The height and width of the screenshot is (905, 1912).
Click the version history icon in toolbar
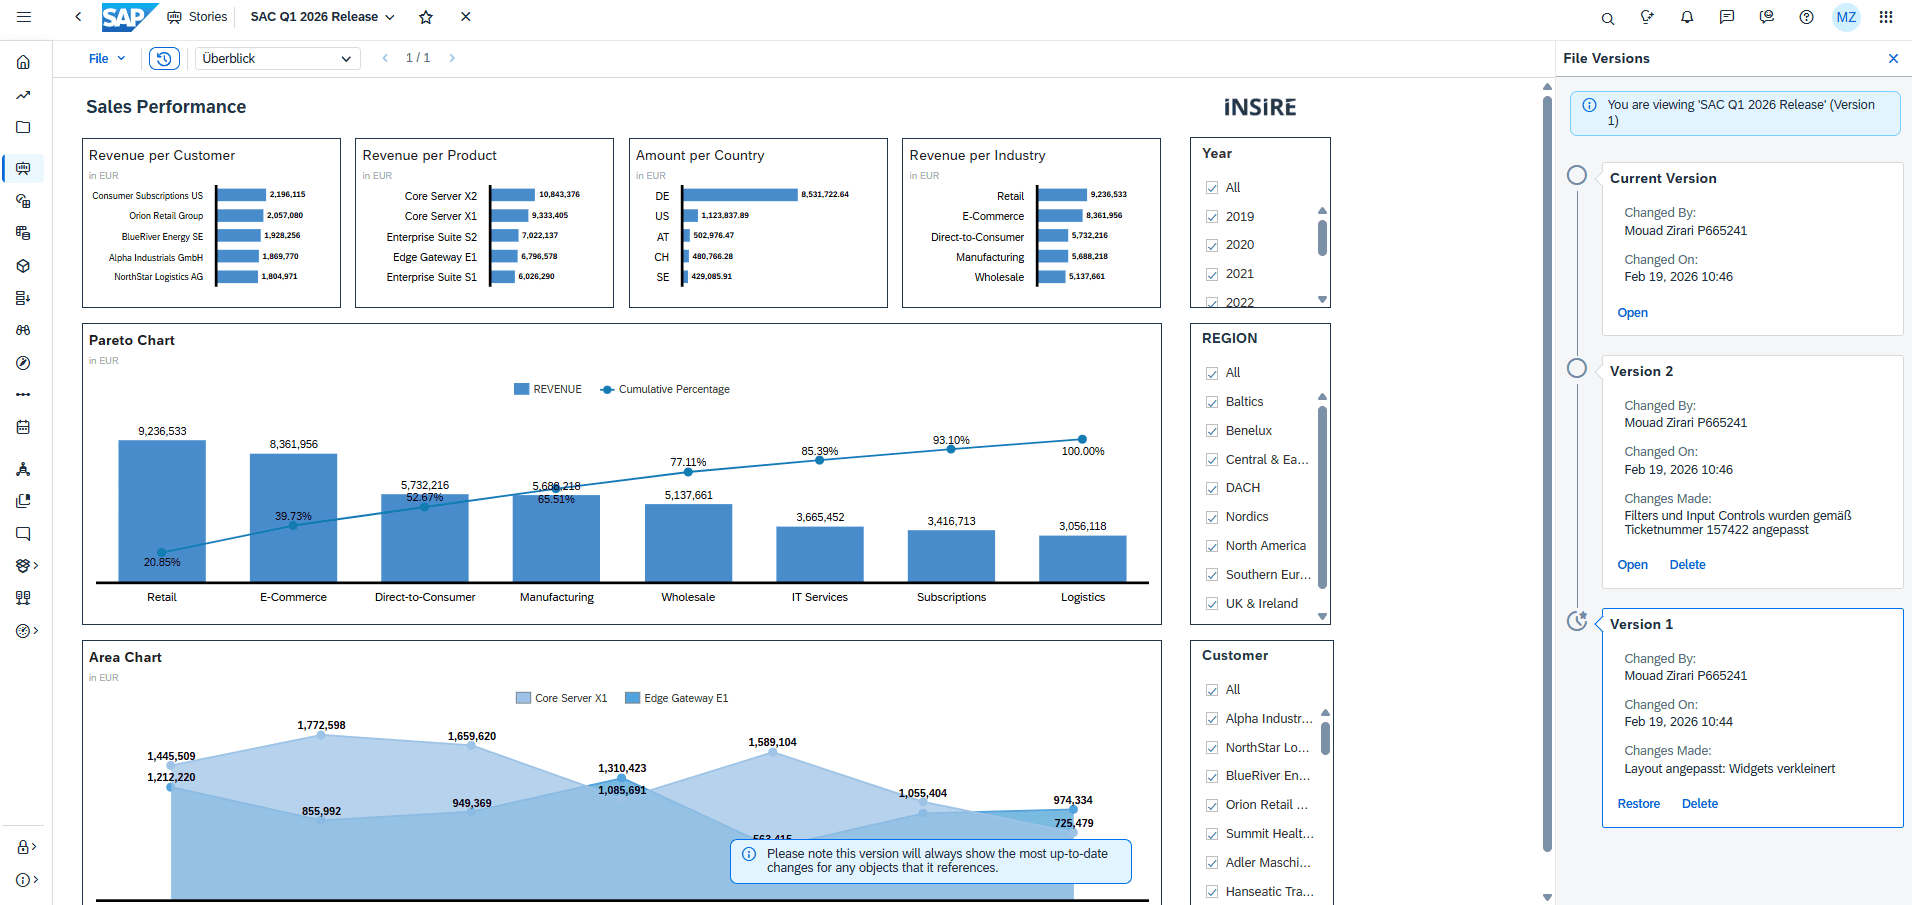tap(164, 59)
